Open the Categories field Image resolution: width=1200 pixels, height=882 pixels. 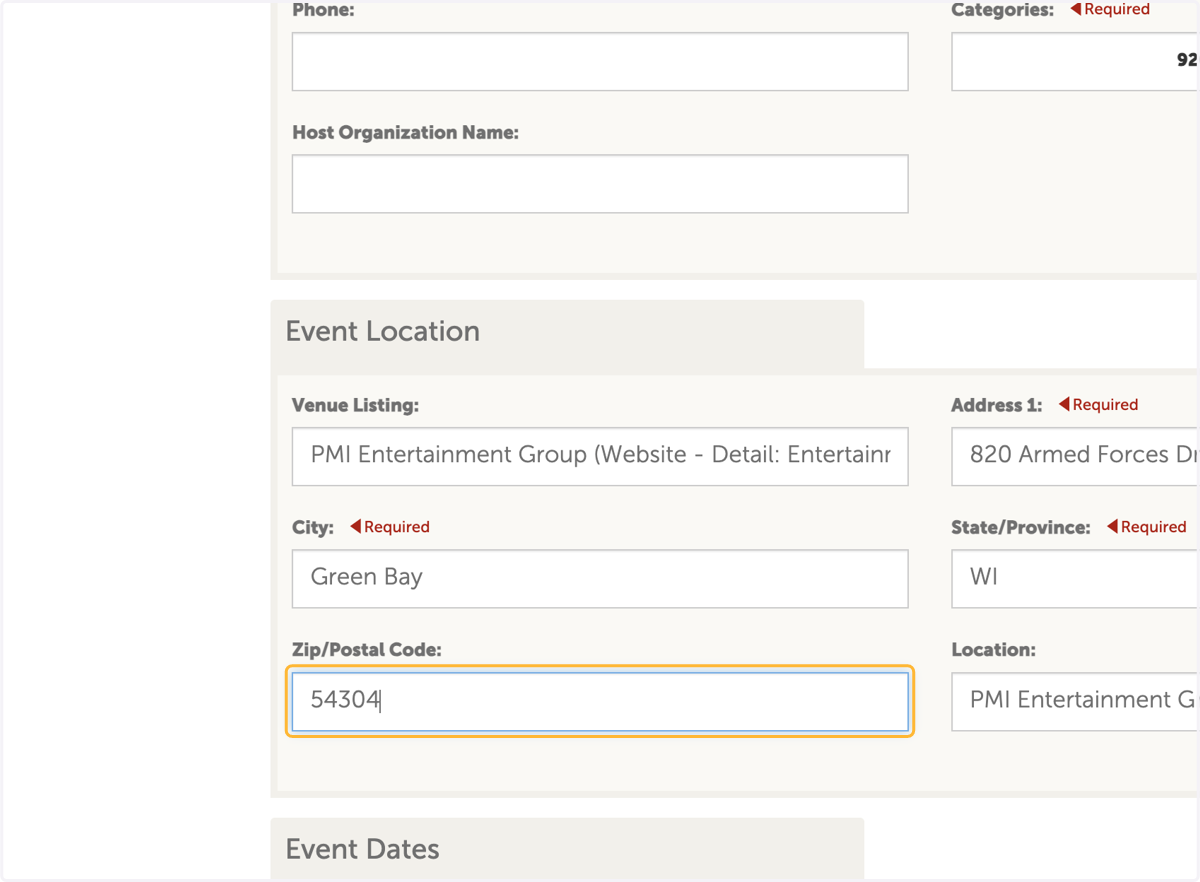[x=1075, y=62]
